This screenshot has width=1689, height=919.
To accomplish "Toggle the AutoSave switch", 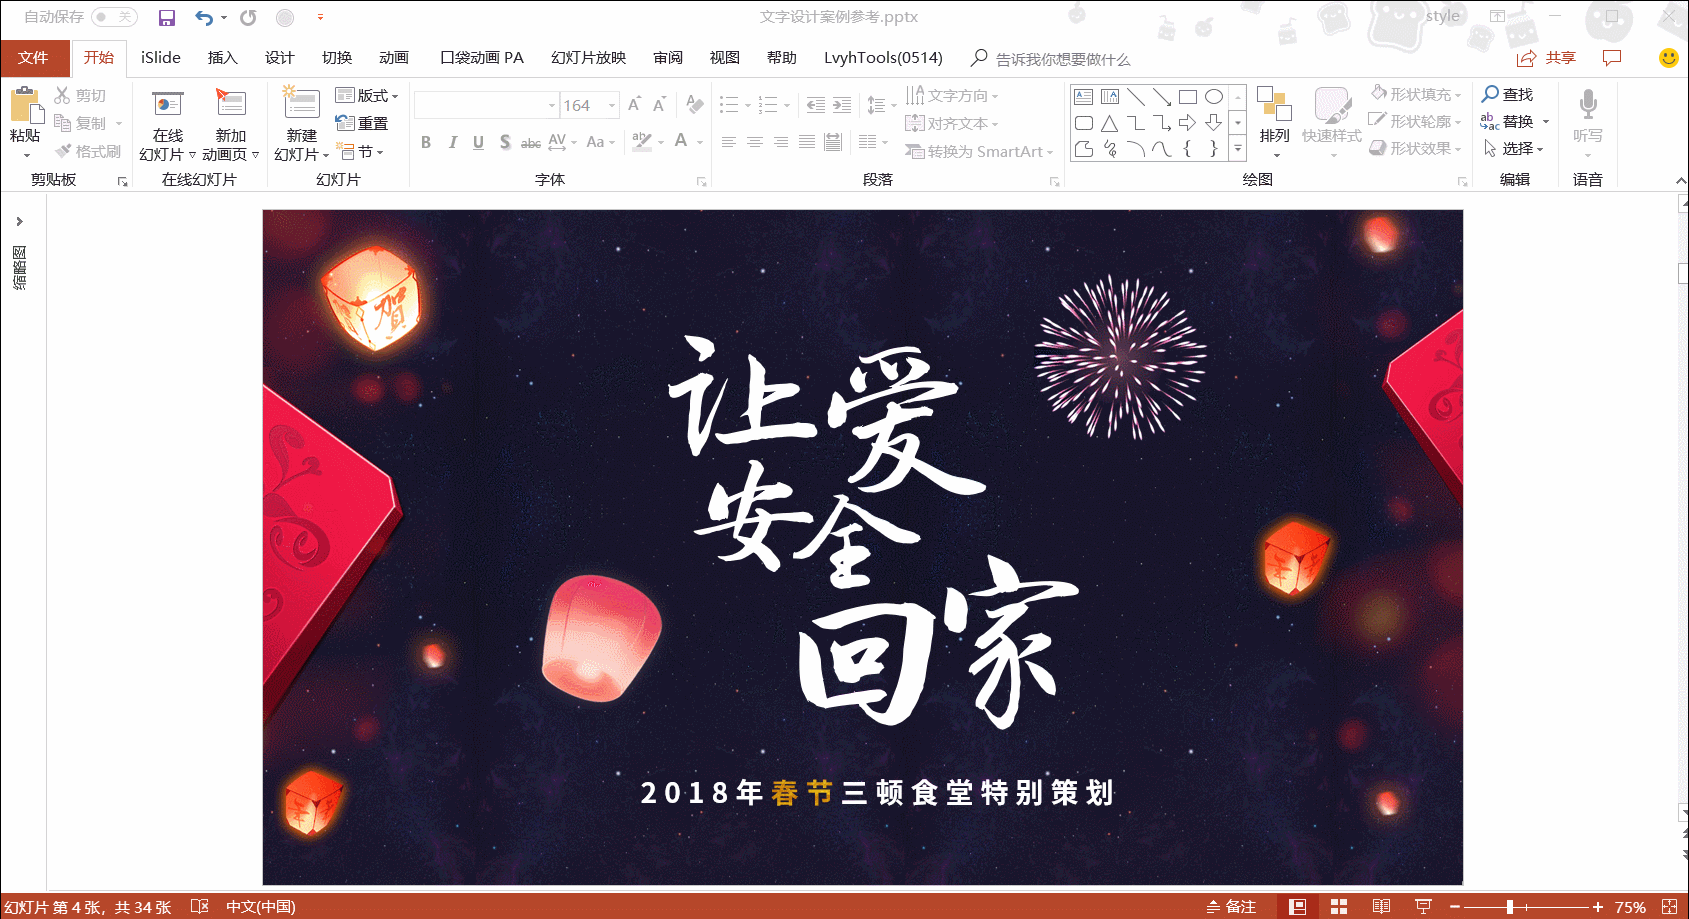I will click(x=114, y=17).
